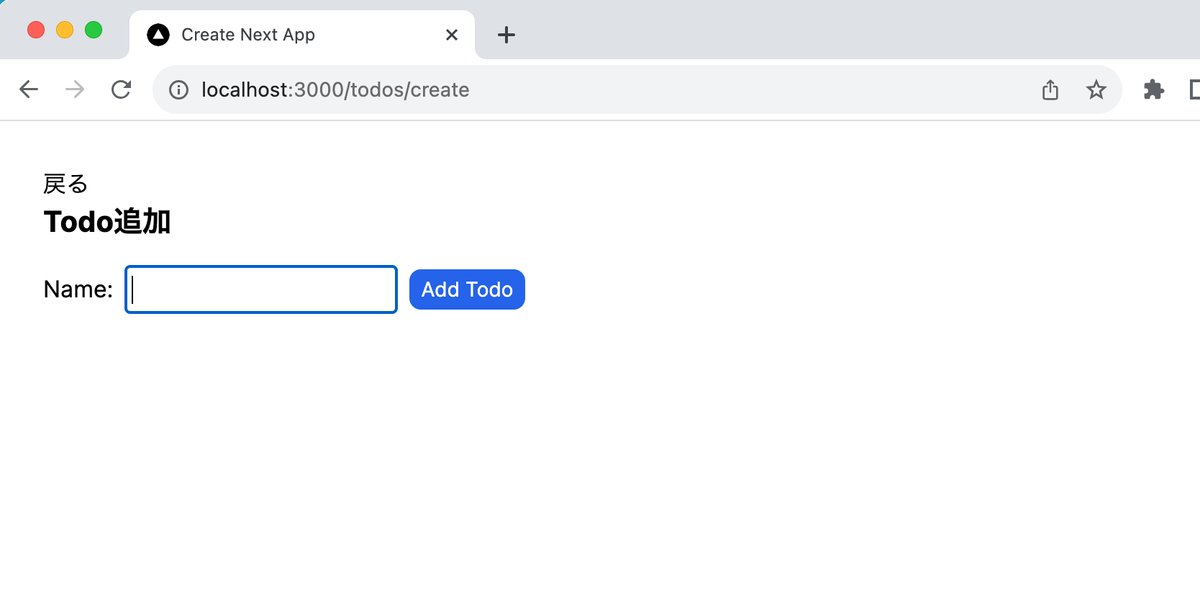Viewport: 1200px width, 612px height.
Task: Follow the 戻る link to go back
Action: point(64,183)
